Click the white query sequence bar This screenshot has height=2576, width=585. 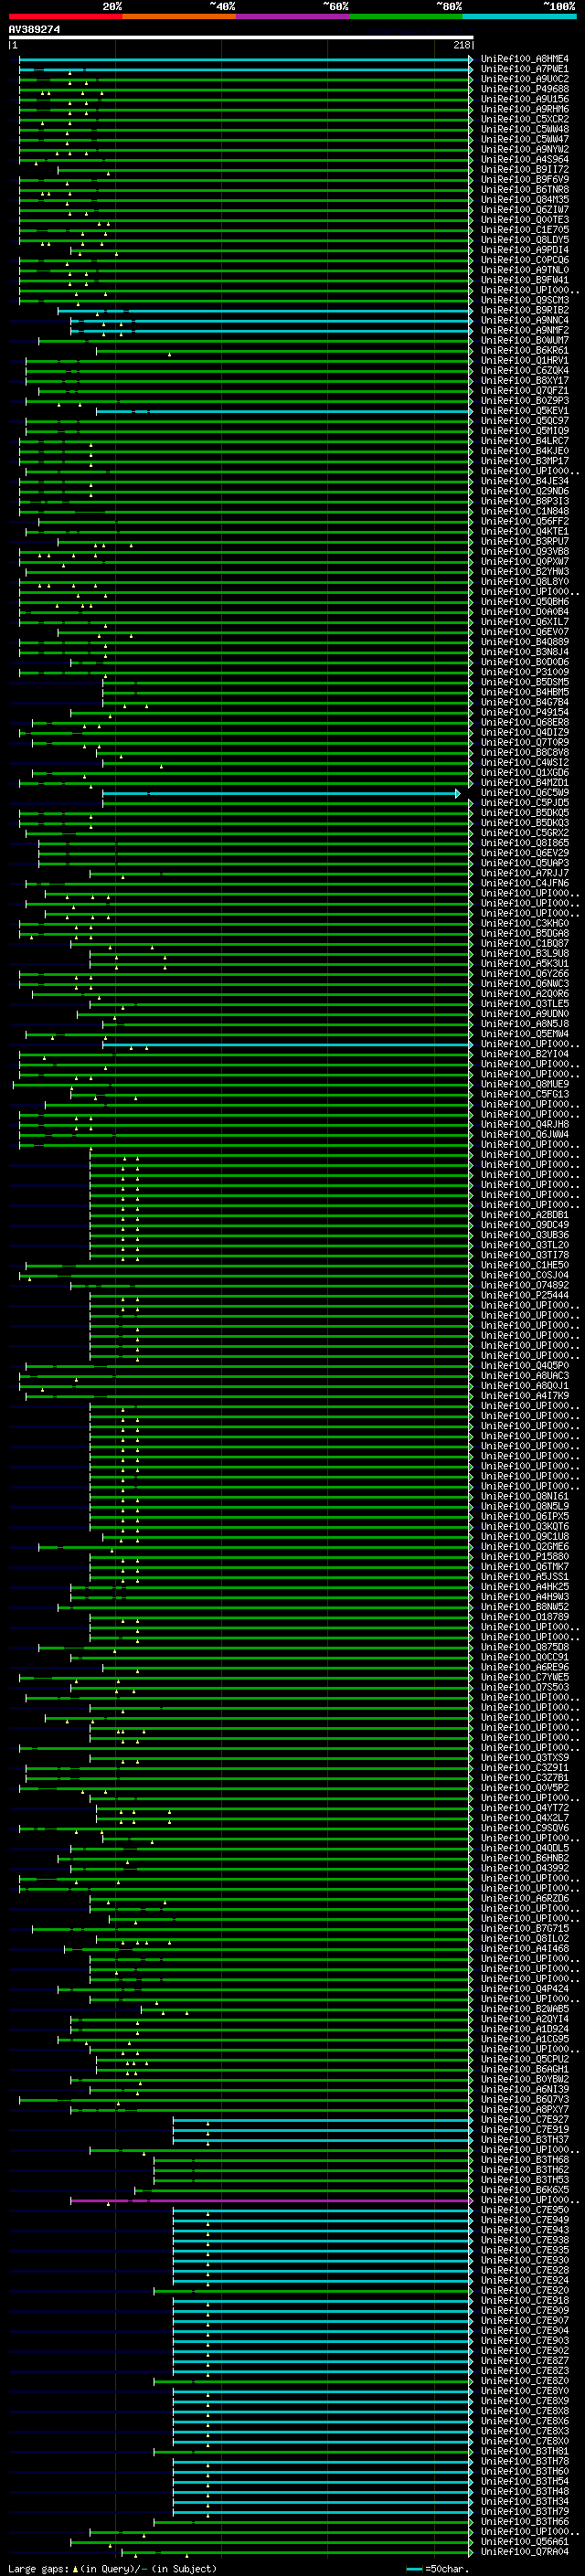(x=240, y=37)
